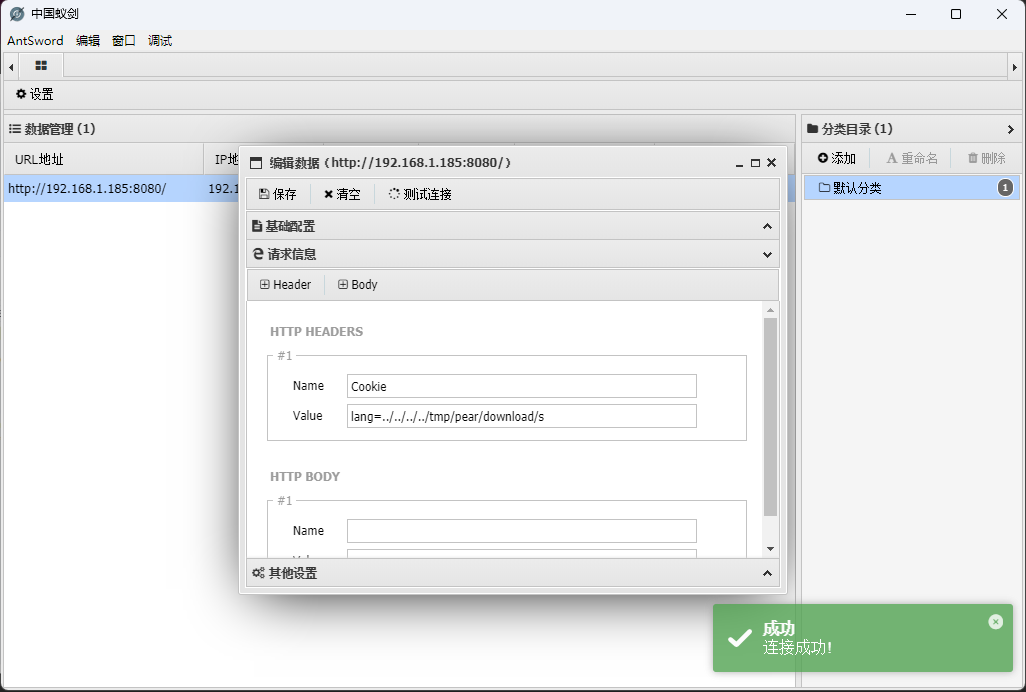Collapse the 分类目录 panel arrow

[1010, 130]
